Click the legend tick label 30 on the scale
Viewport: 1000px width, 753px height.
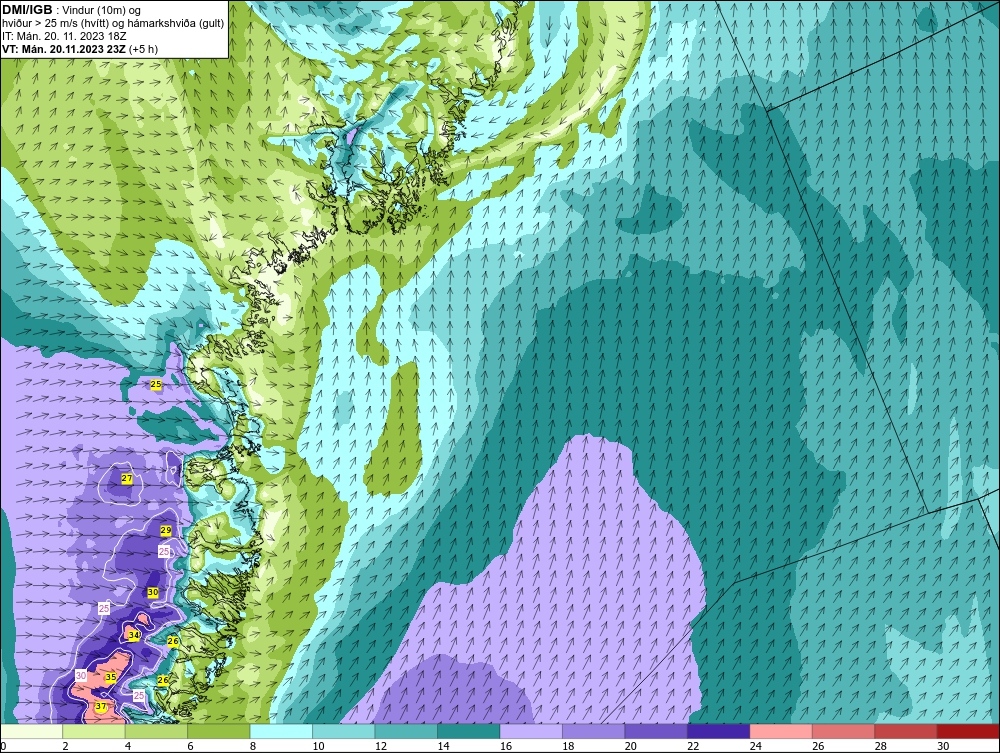(x=943, y=746)
